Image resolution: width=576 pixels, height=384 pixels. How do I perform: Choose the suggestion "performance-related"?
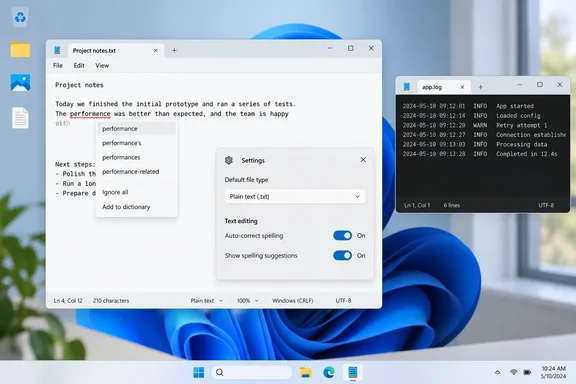pyautogui.click(x=136, y=172)
